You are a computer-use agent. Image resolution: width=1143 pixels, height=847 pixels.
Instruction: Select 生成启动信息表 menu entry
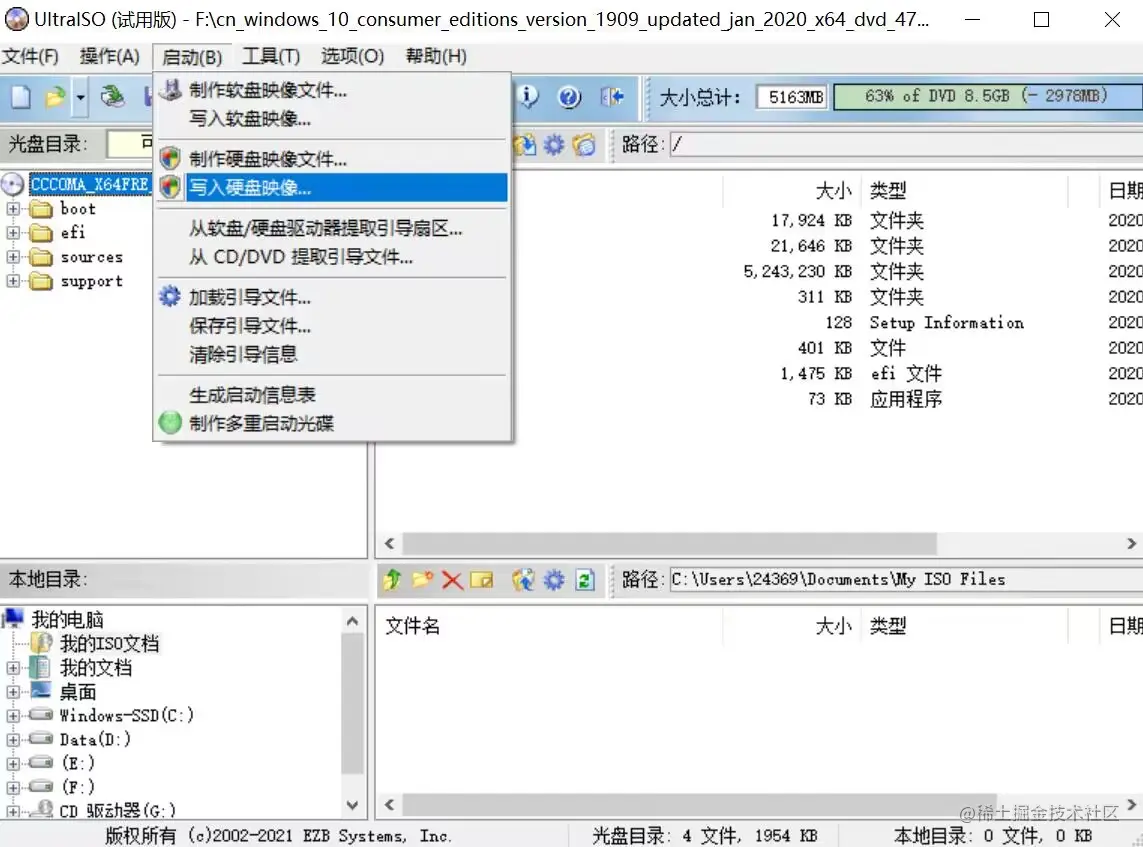332,395
